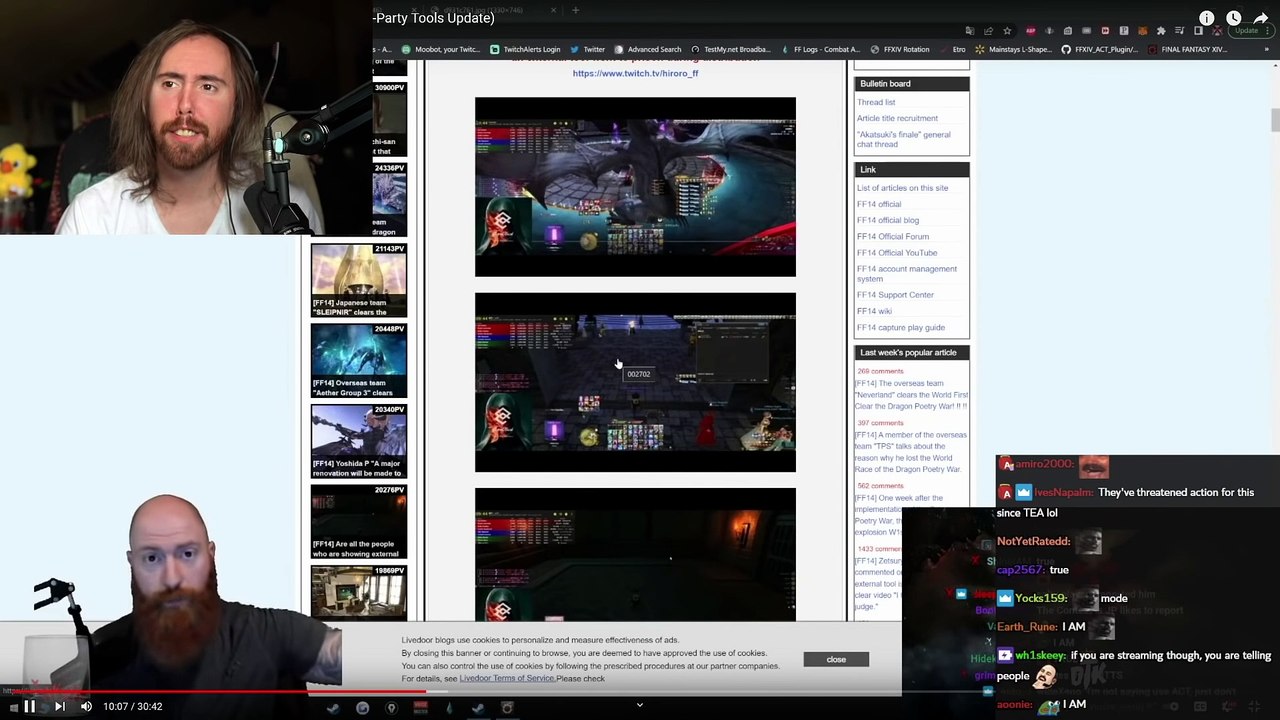Screen dimensions: 1280x720
Task: Open FF14 Official Forum link
Action: [x=893, y=236]
